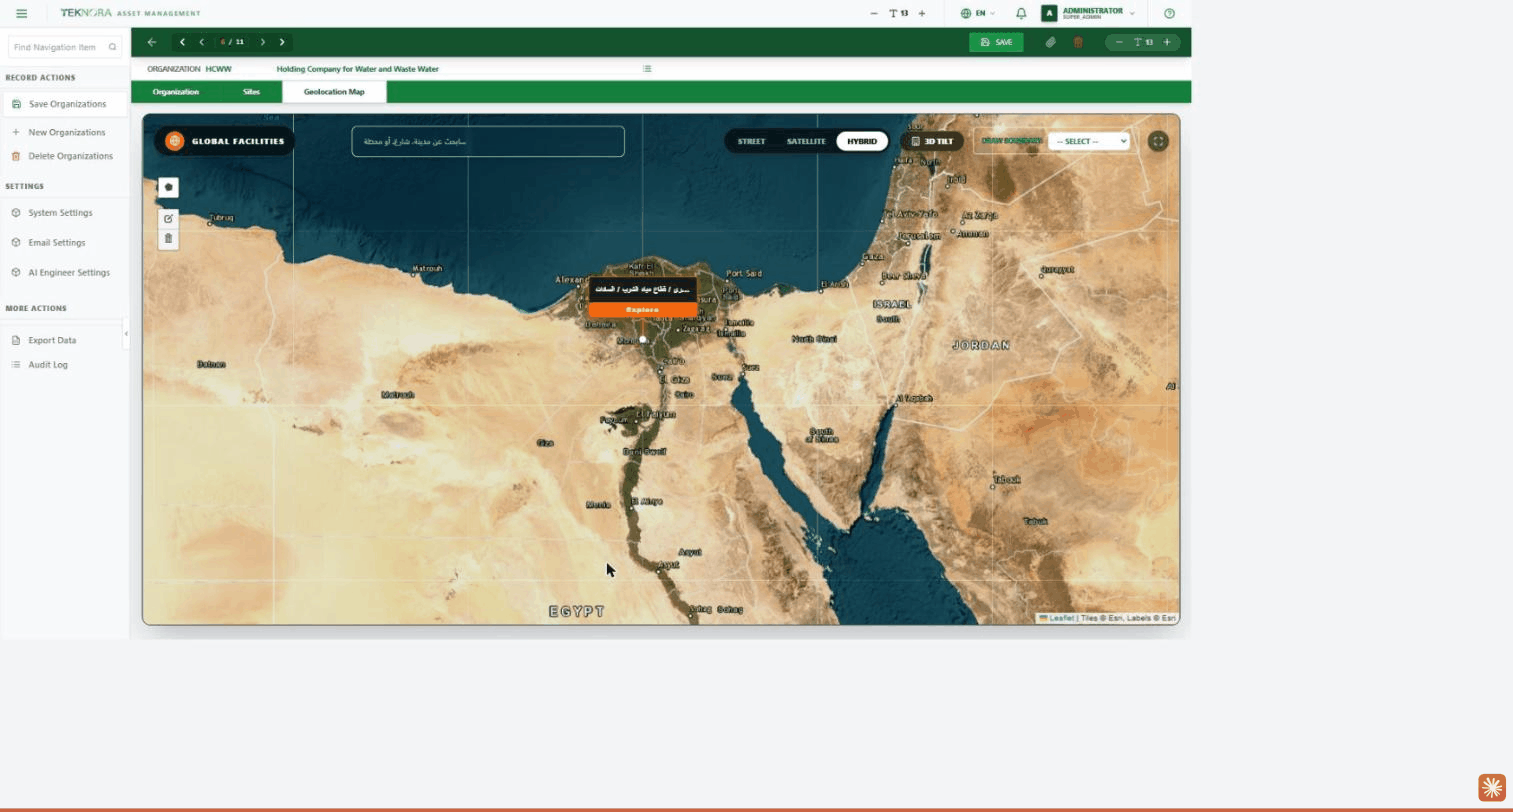Viewport: 1513px width, 812px height.
Task: Select the Geolocation Map tab
Action: click(x=334, y=92)
